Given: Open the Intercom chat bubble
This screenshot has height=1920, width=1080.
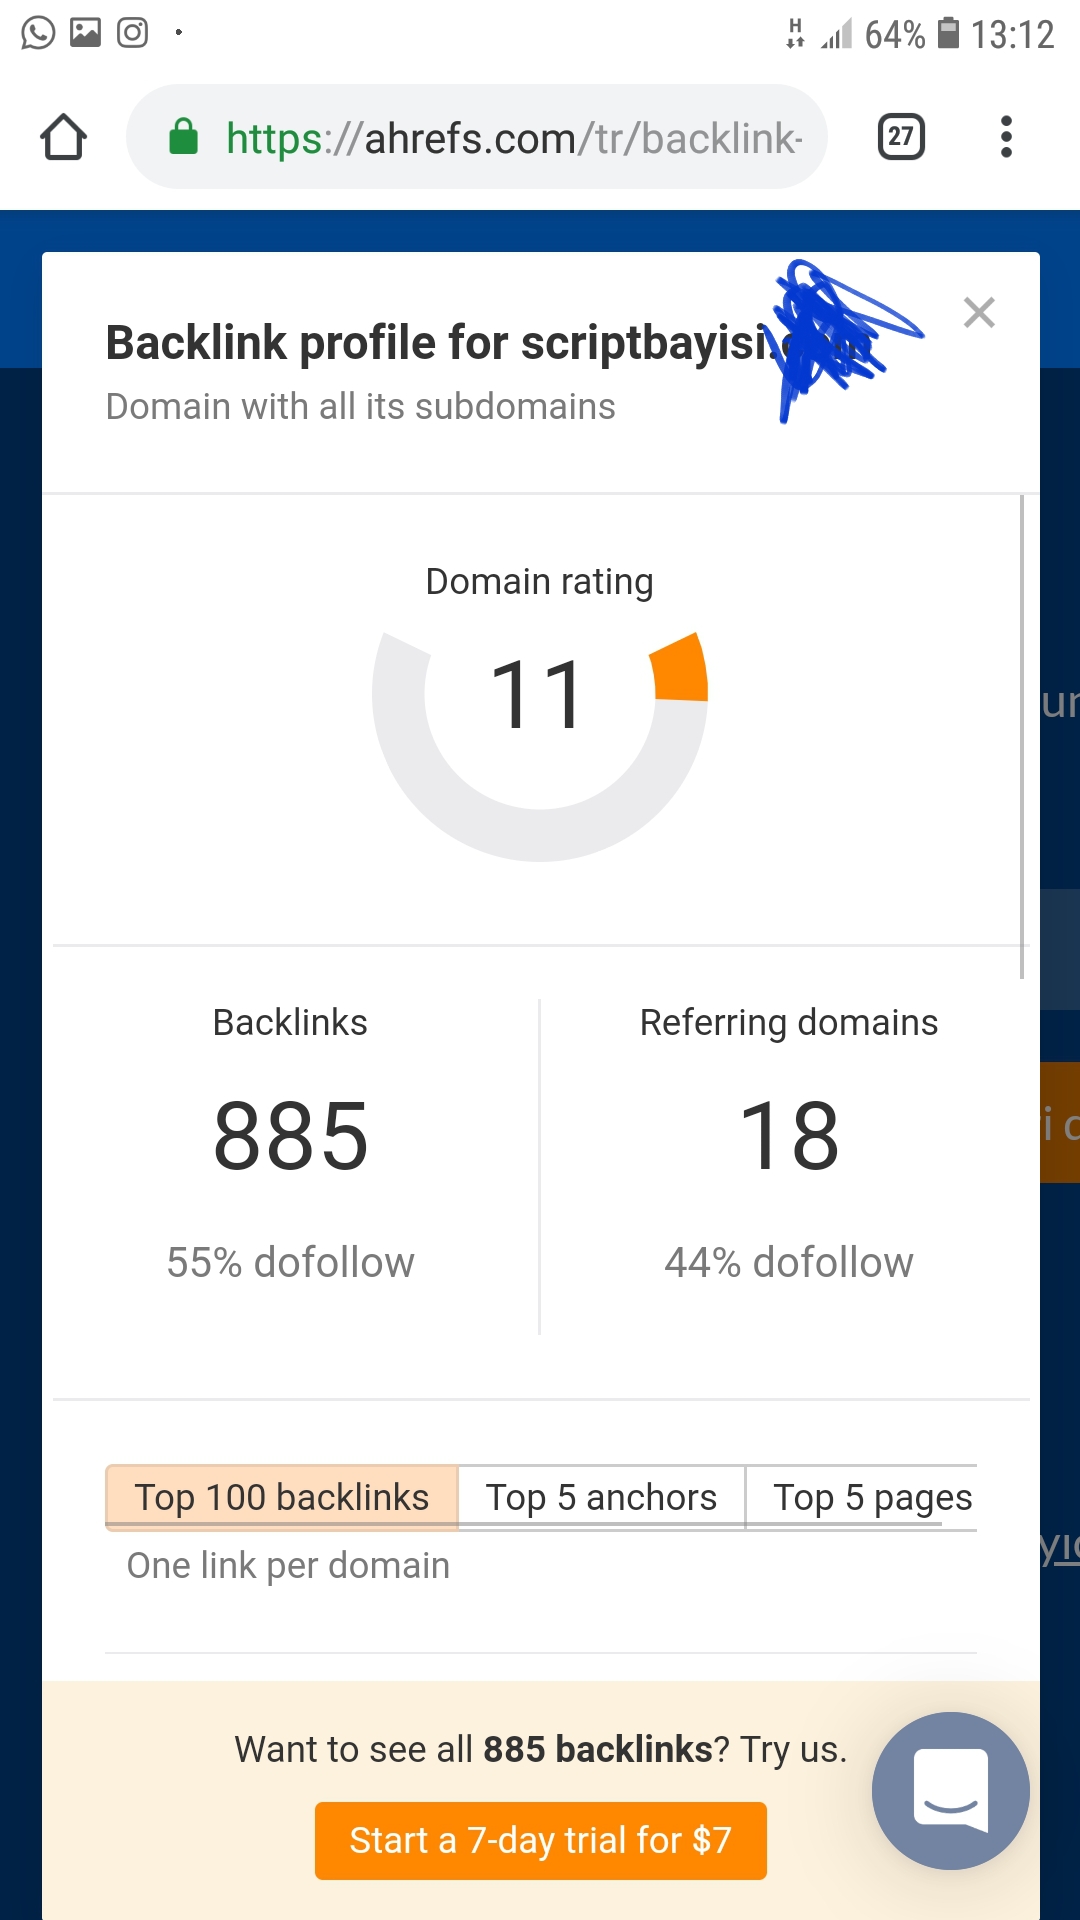Looking at the screenshot, I should point(950,1790).
